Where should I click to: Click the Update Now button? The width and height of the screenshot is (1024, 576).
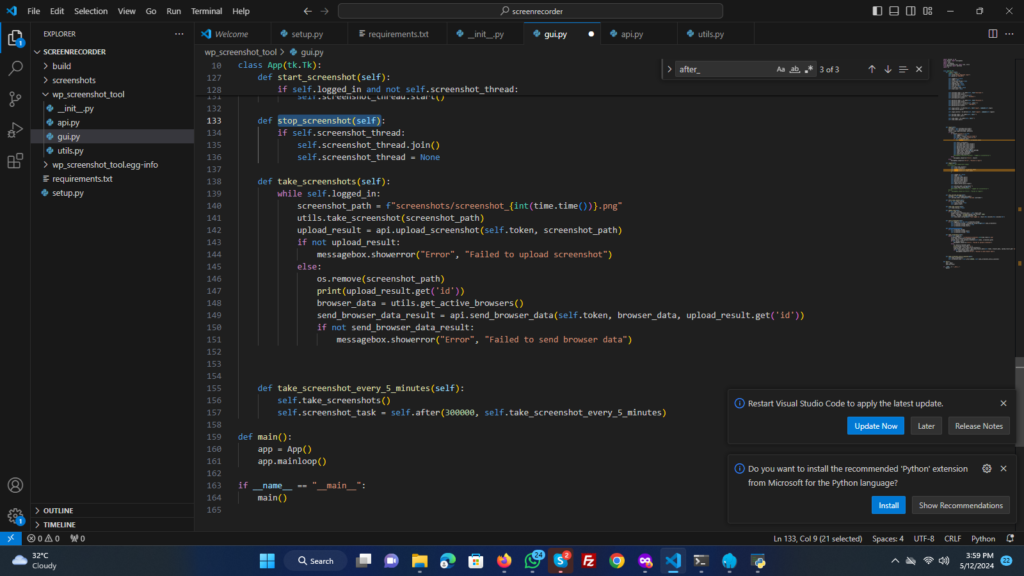(x=875, y=426)
